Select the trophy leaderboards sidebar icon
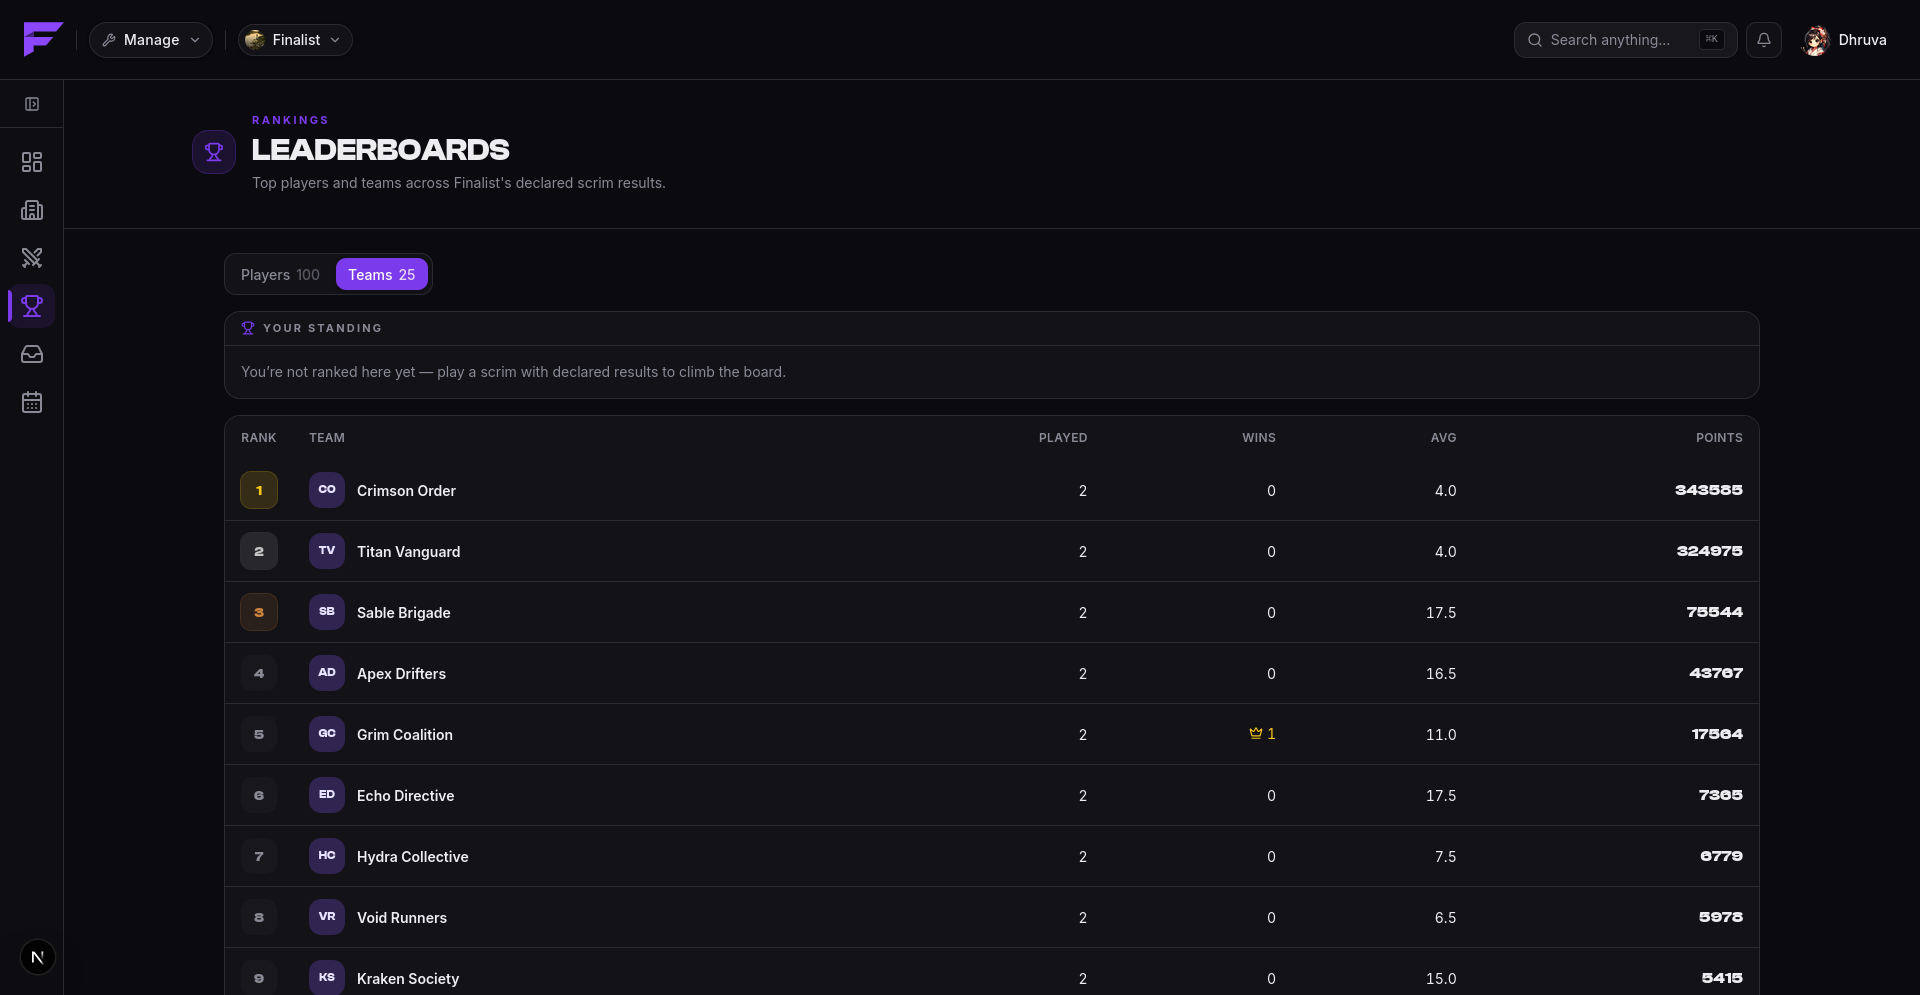1920x995 pixels. 32,306
